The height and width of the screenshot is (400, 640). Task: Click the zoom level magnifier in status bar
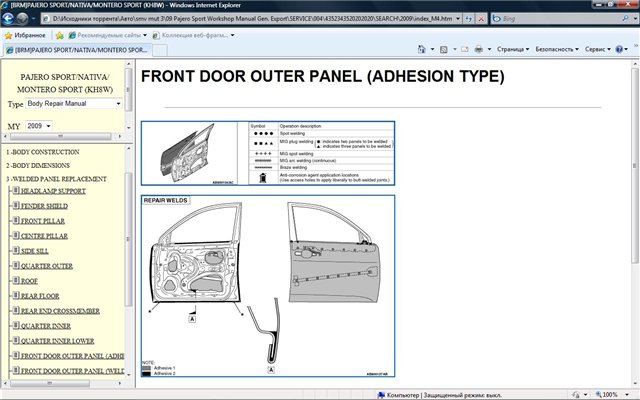[x=598, y=395]
